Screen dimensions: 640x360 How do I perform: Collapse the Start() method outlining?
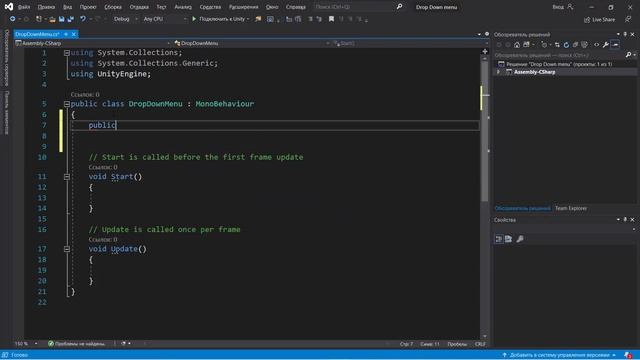pos(67,177)
